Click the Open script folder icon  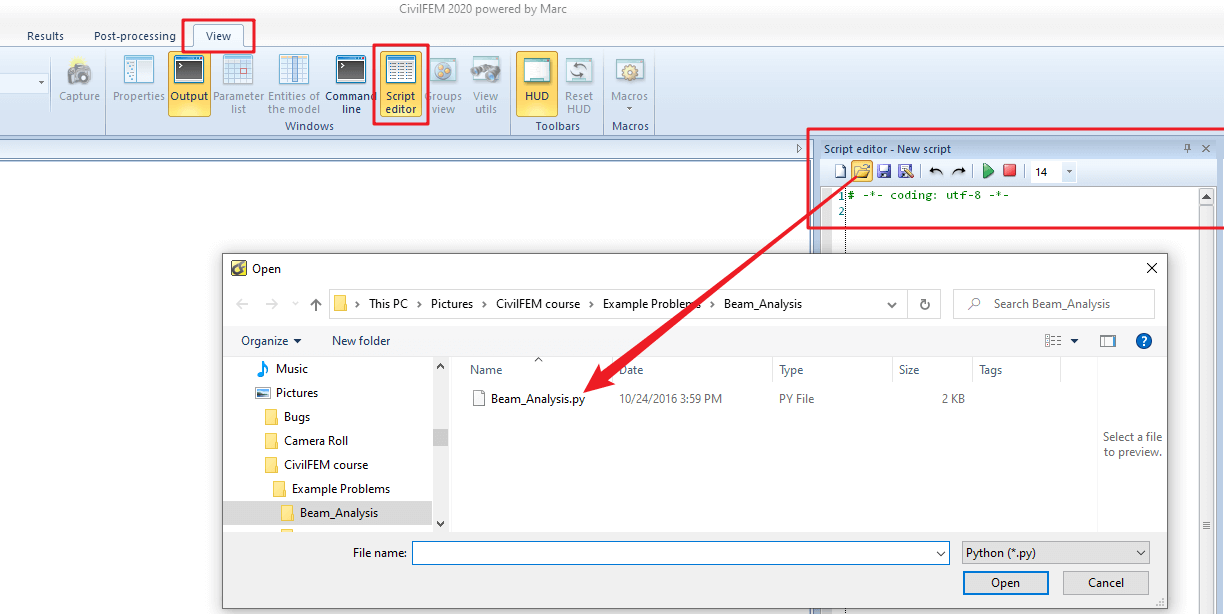861,172
